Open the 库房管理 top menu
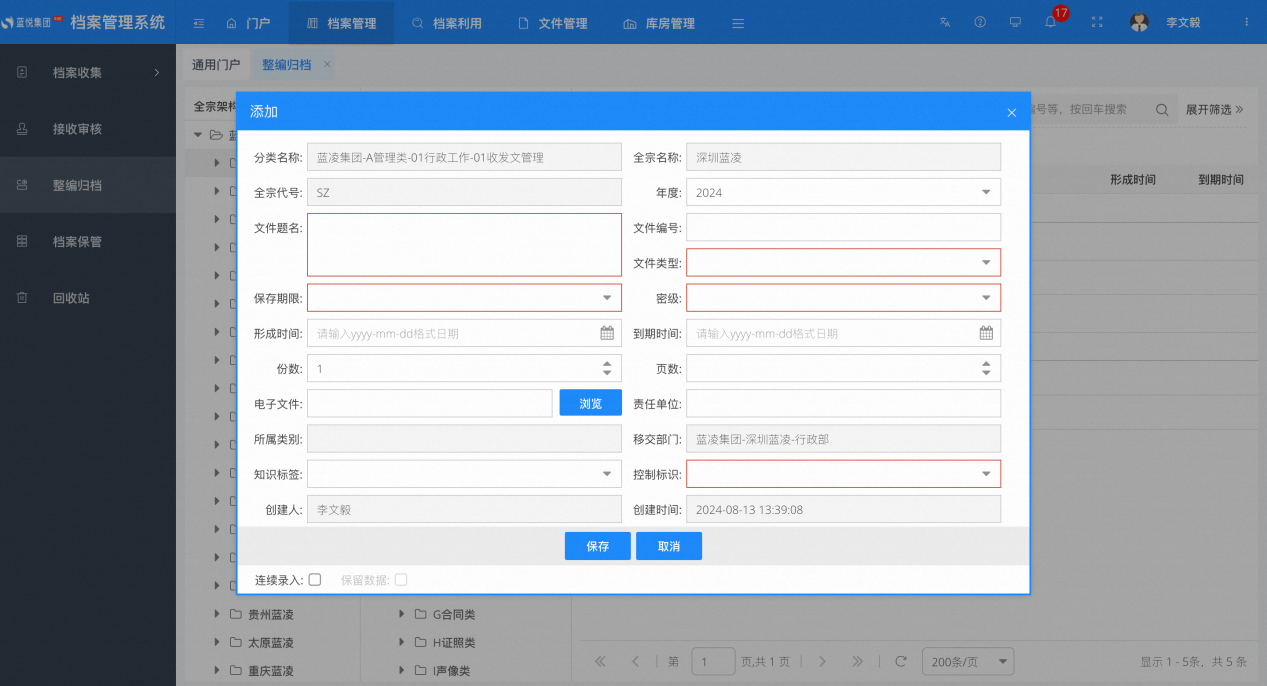 (658, 22)
